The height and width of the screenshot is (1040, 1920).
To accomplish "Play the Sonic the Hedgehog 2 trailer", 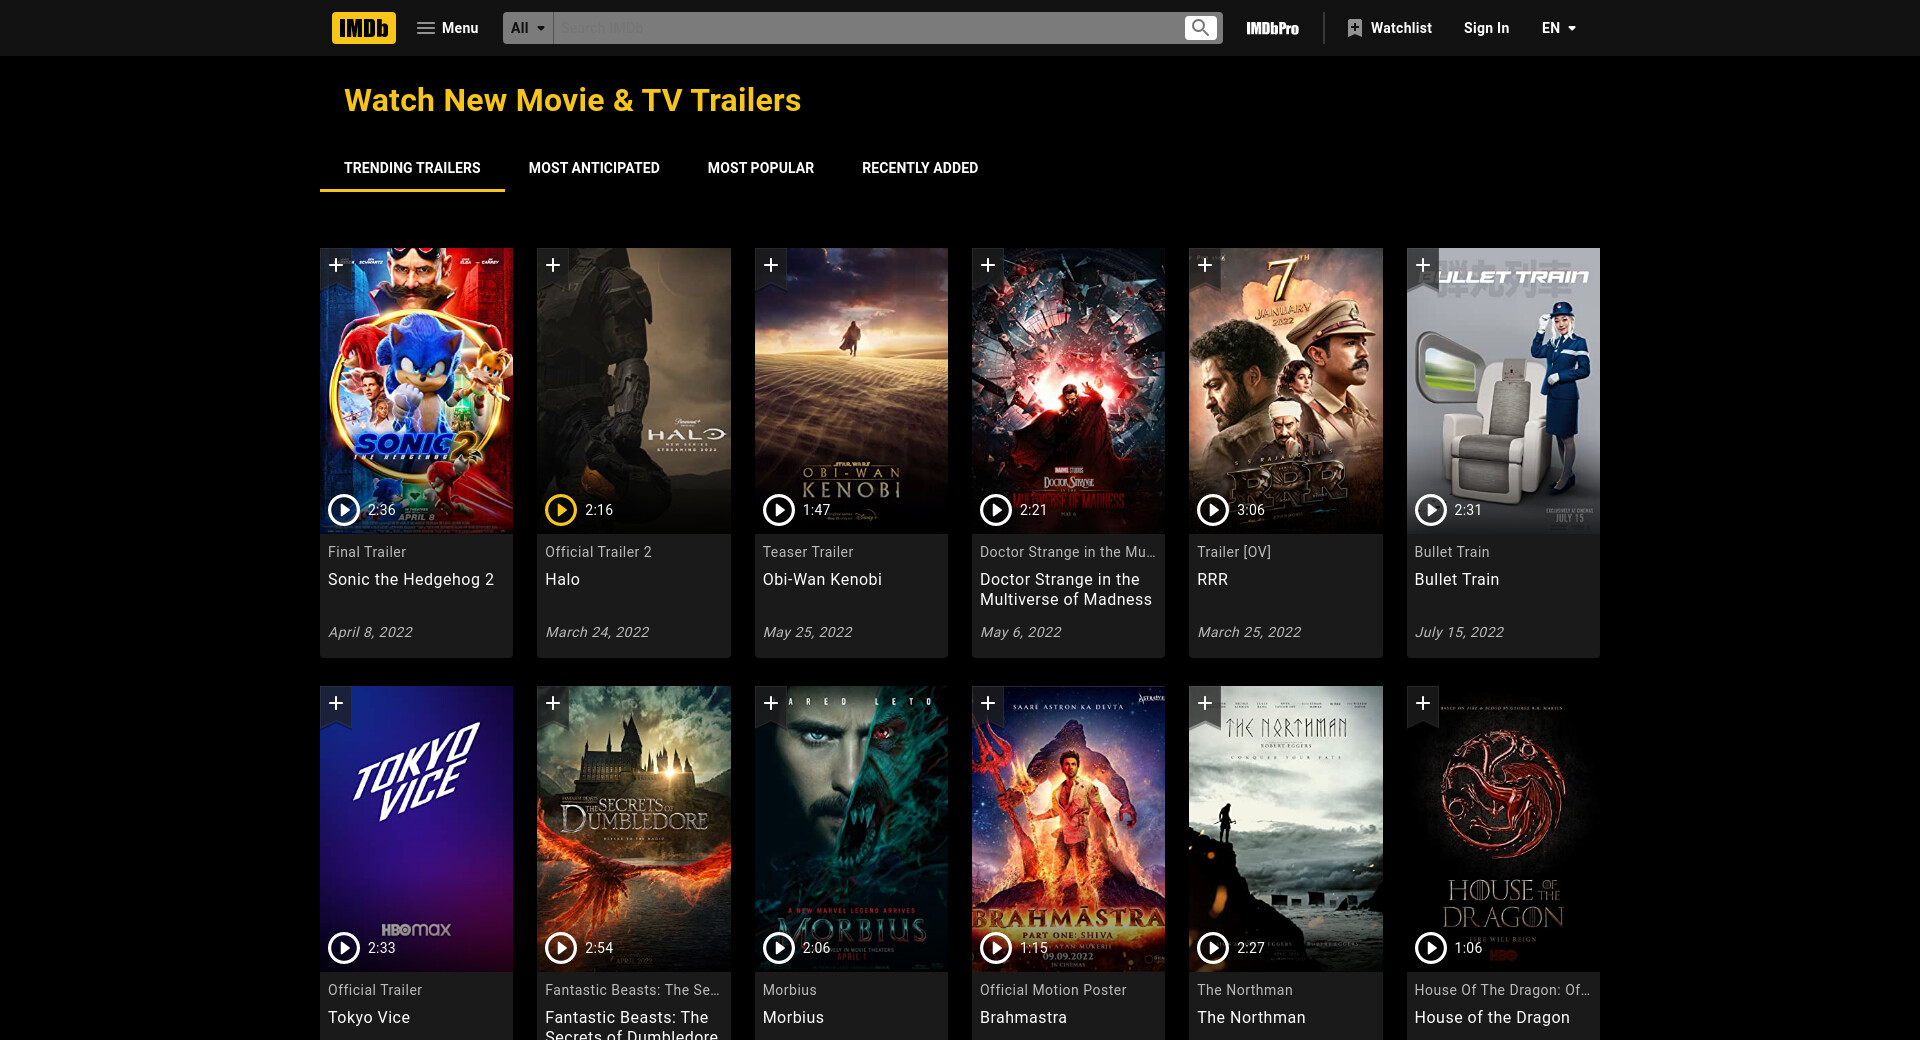I will coord(344,510).
